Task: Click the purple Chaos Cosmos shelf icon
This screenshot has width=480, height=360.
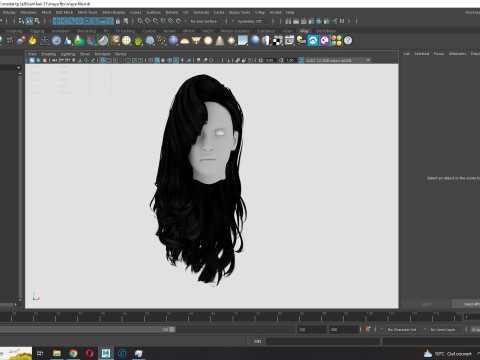Action: click(324, 41)
